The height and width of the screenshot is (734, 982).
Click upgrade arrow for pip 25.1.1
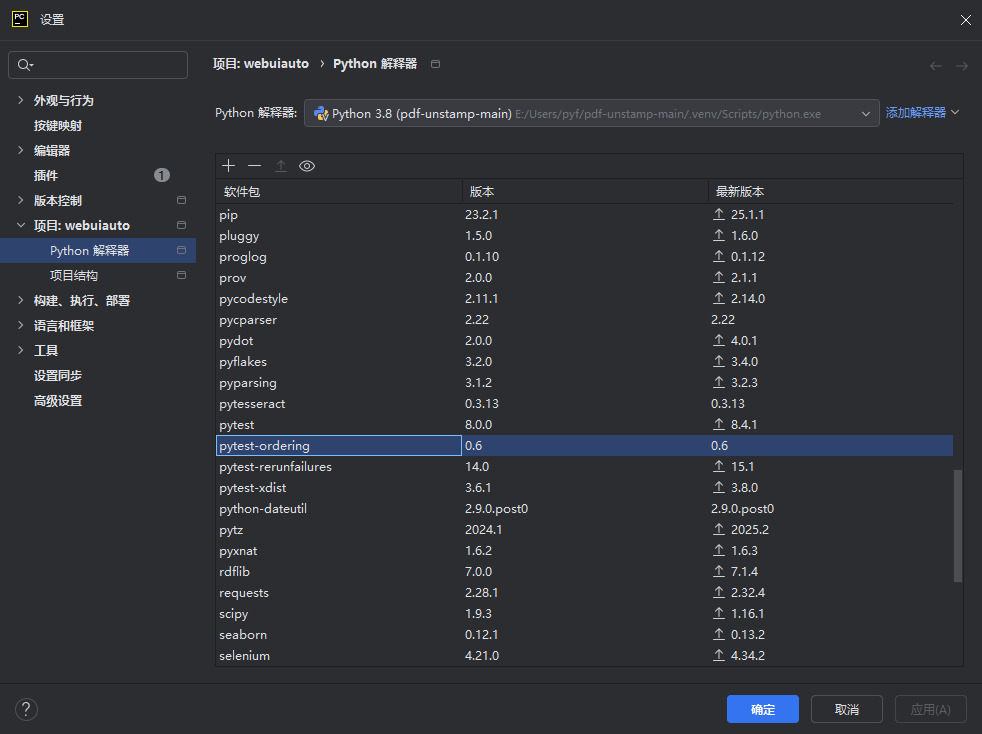[719, 214]
